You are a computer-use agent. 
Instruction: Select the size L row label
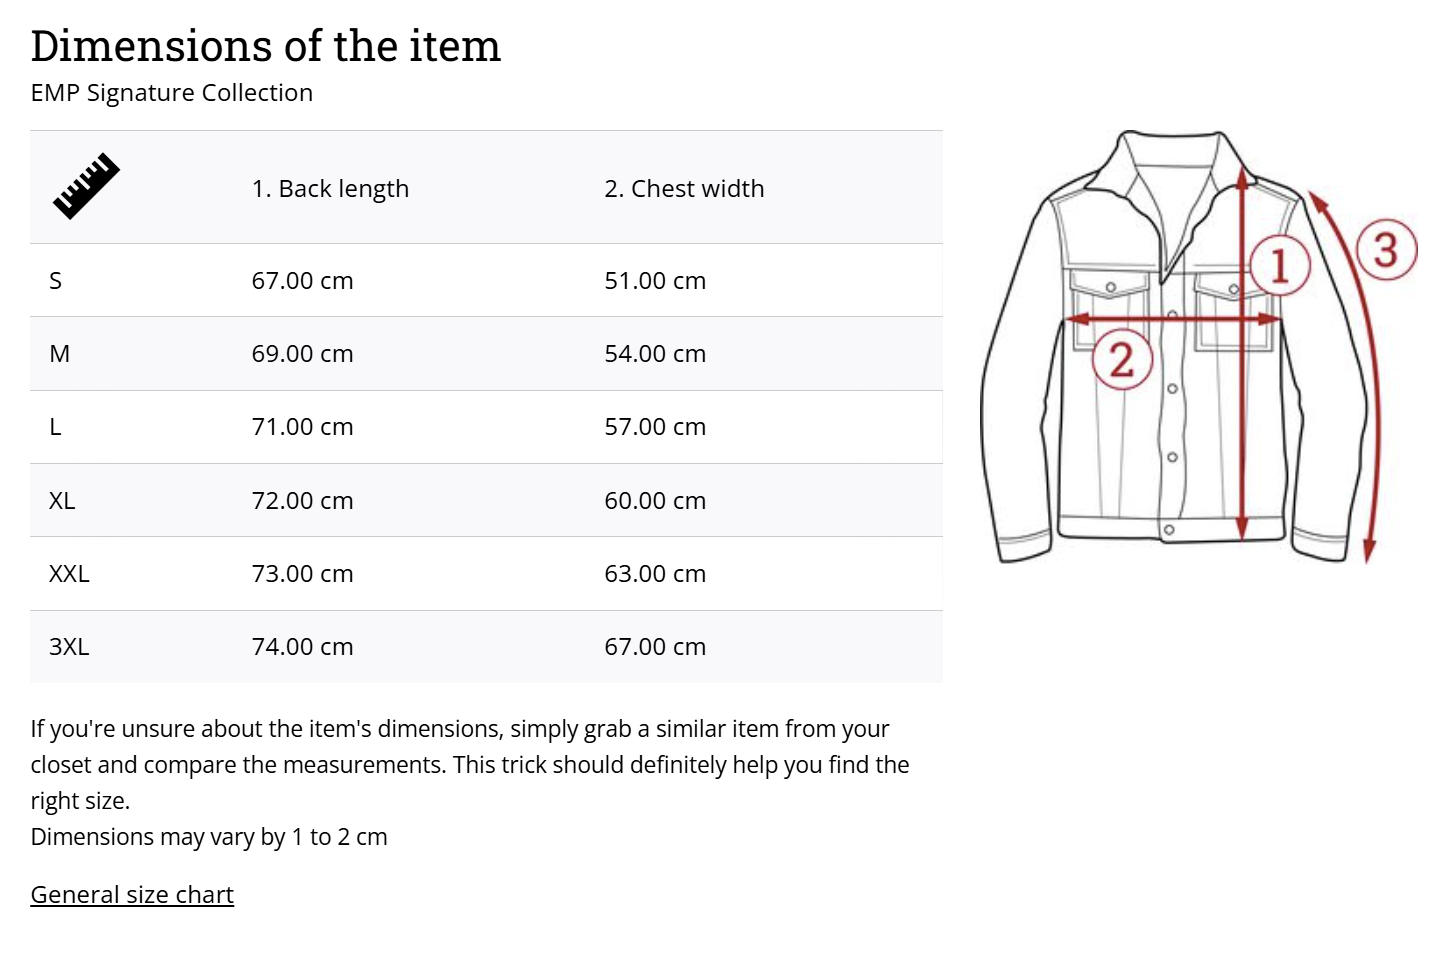[56, 427]
